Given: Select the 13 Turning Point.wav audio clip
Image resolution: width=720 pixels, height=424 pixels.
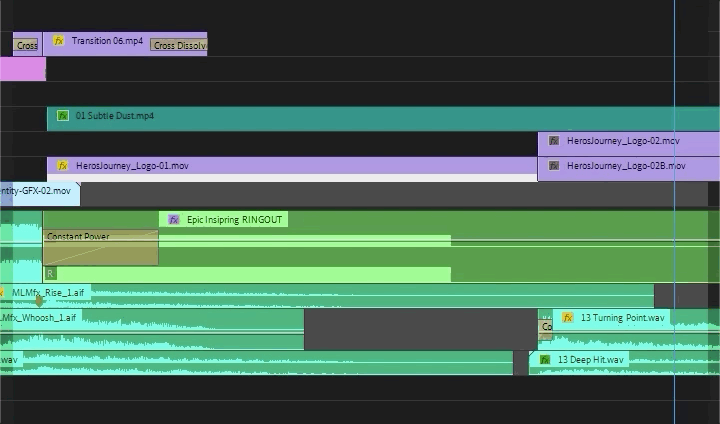Looking at the screenshot, I should [x=629, y=329].
